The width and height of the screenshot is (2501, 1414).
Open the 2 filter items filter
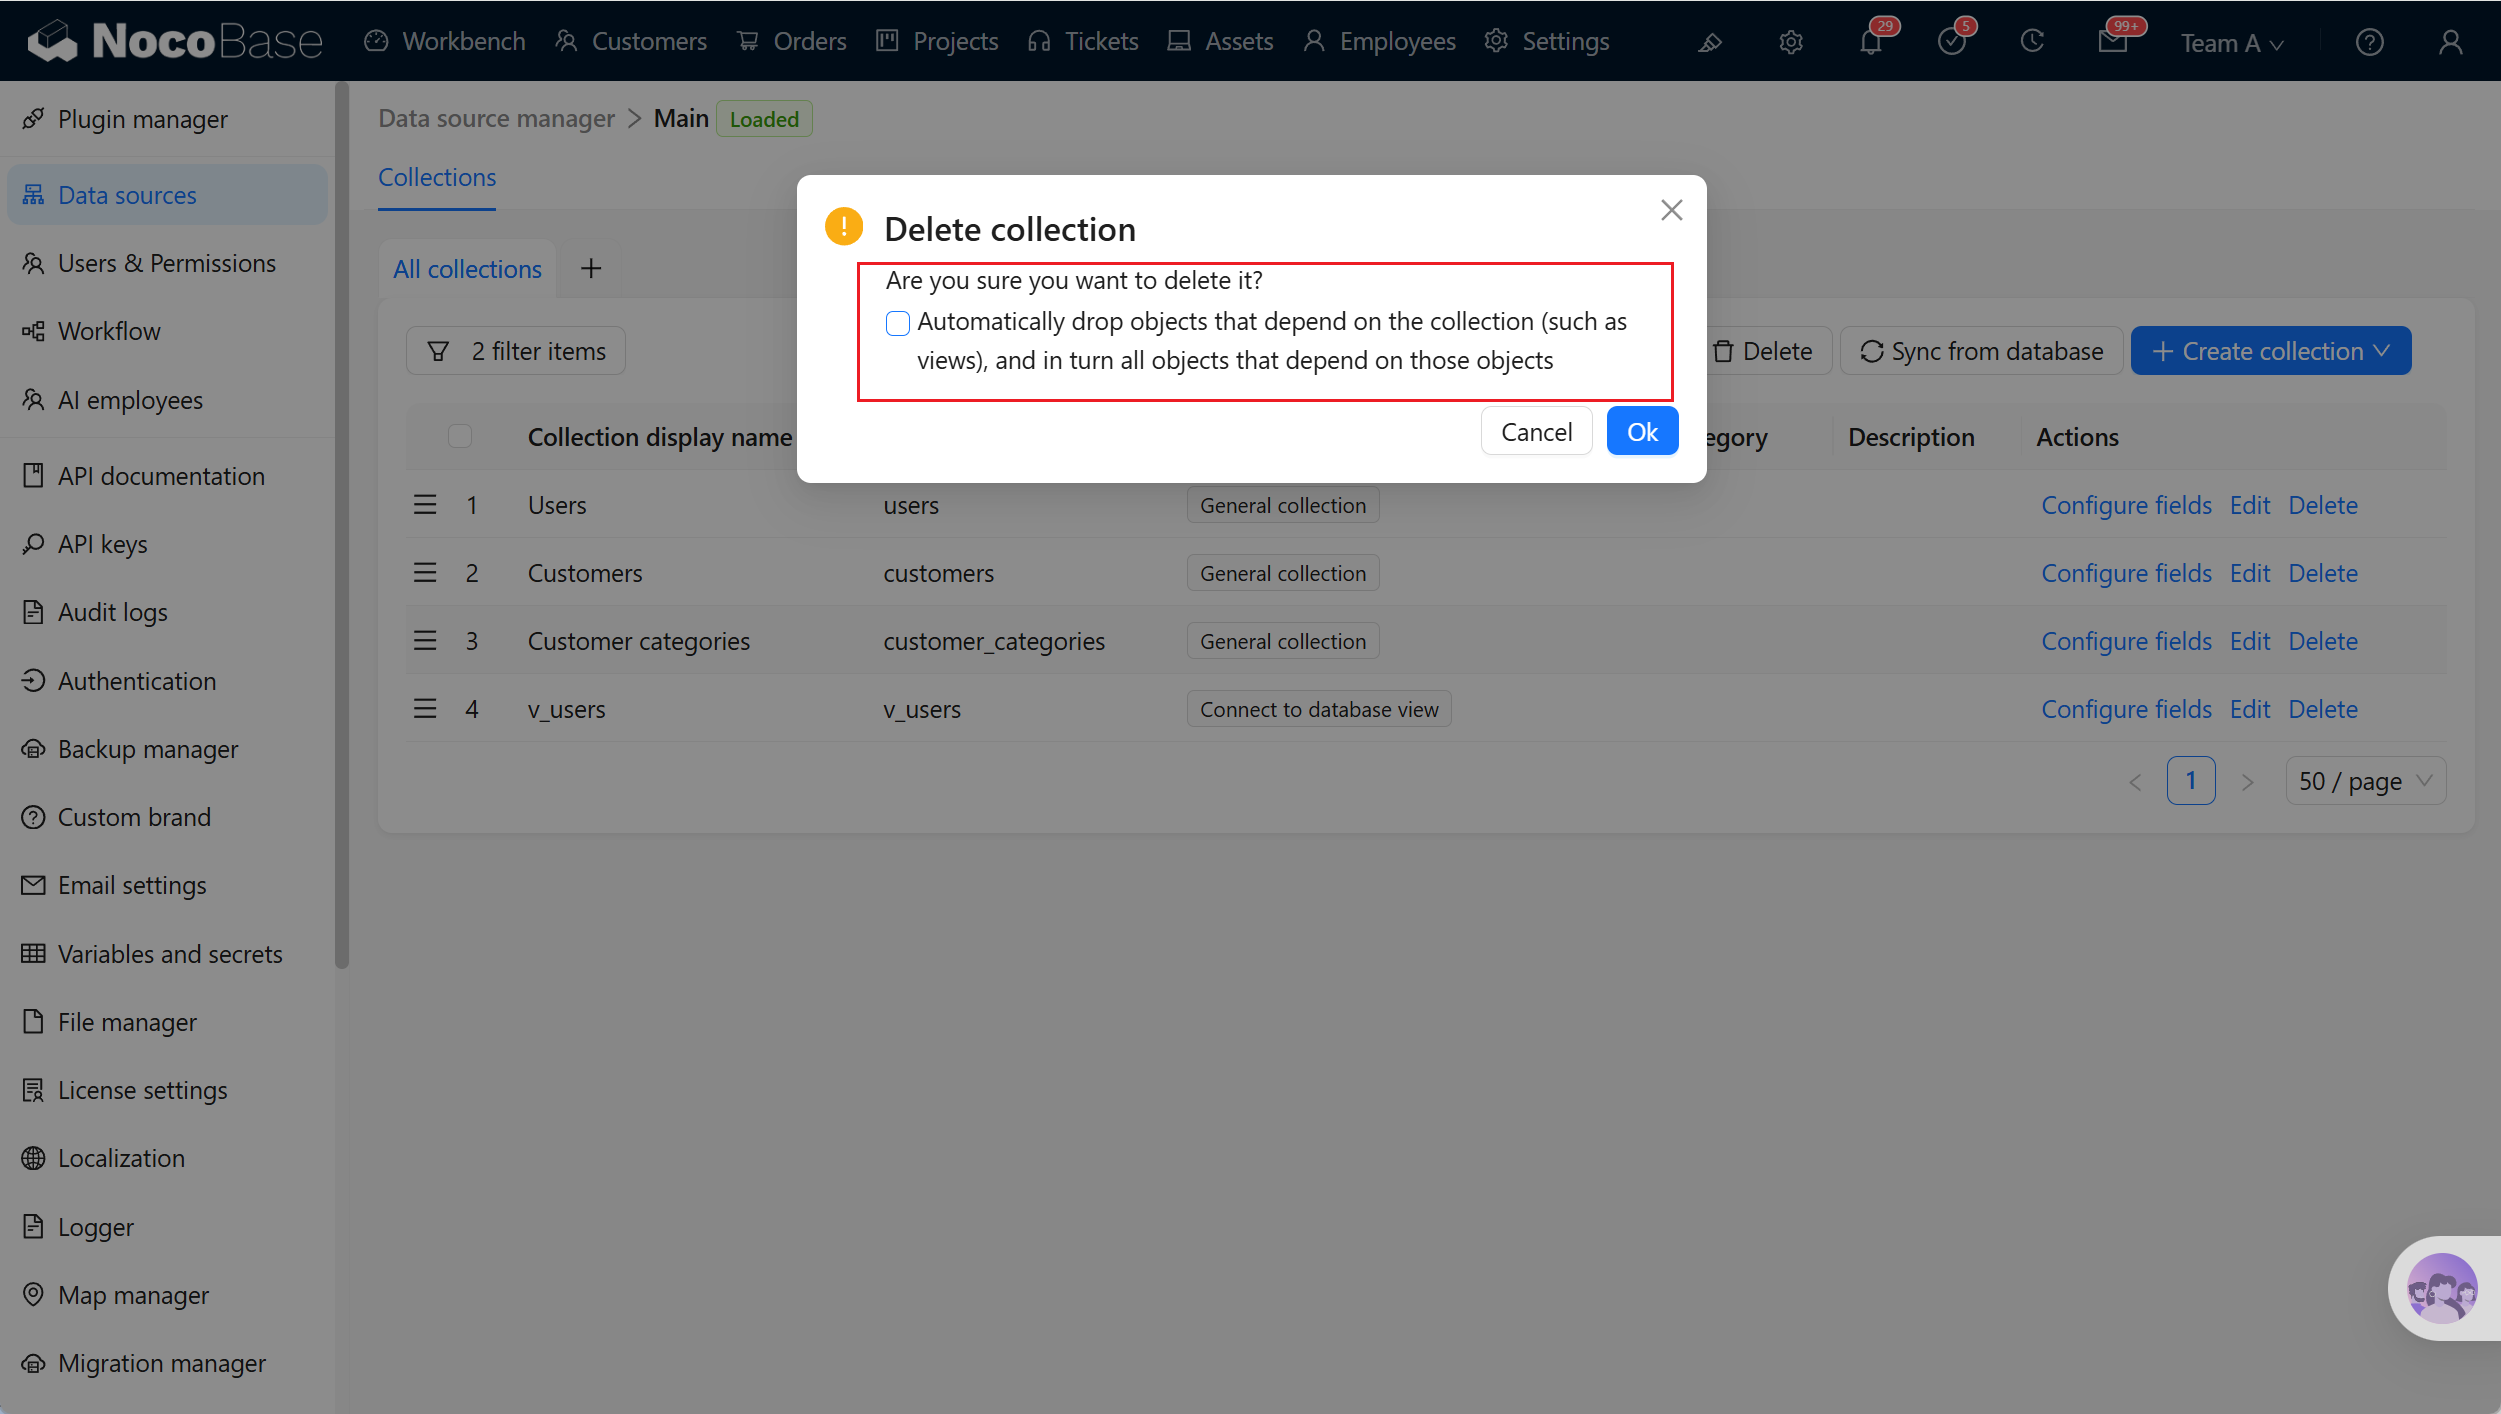(516, 351)
